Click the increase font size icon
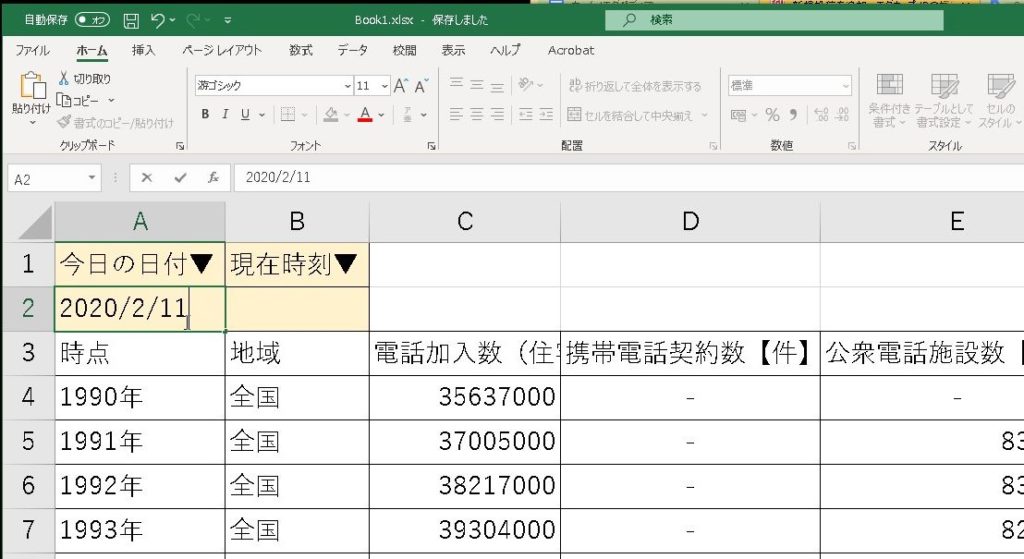Image resolution: width=1024 pixels, height=559 pixels. pos(401,86)
